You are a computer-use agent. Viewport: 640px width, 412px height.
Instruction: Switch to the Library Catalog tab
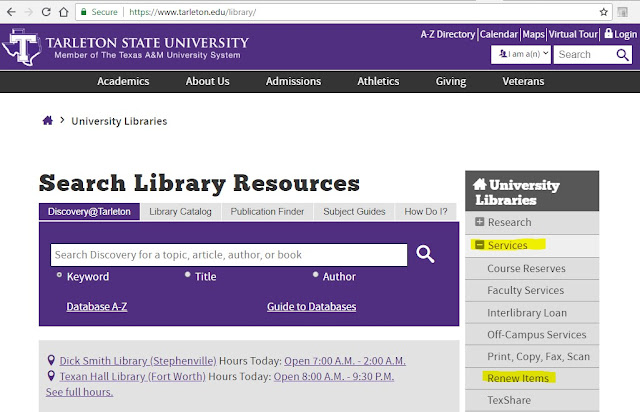[180, 212]
